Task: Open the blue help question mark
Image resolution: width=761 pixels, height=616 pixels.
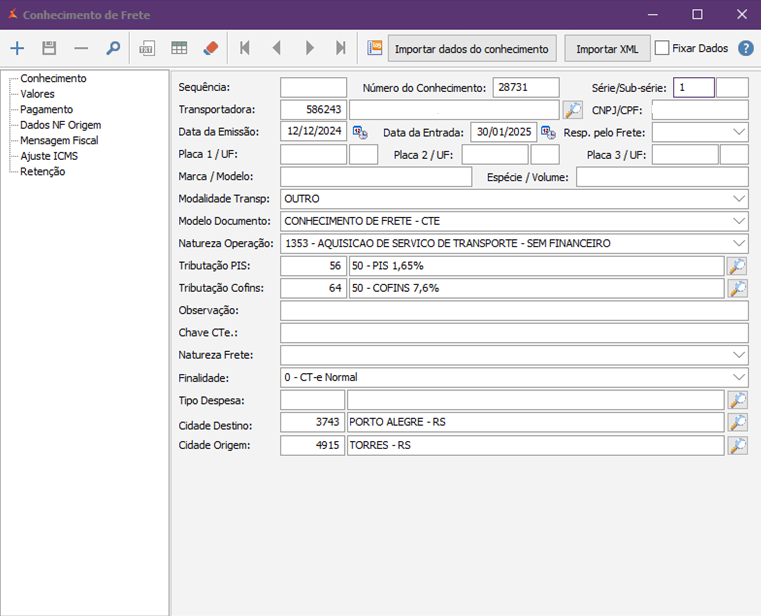Action: coord(746,48)
